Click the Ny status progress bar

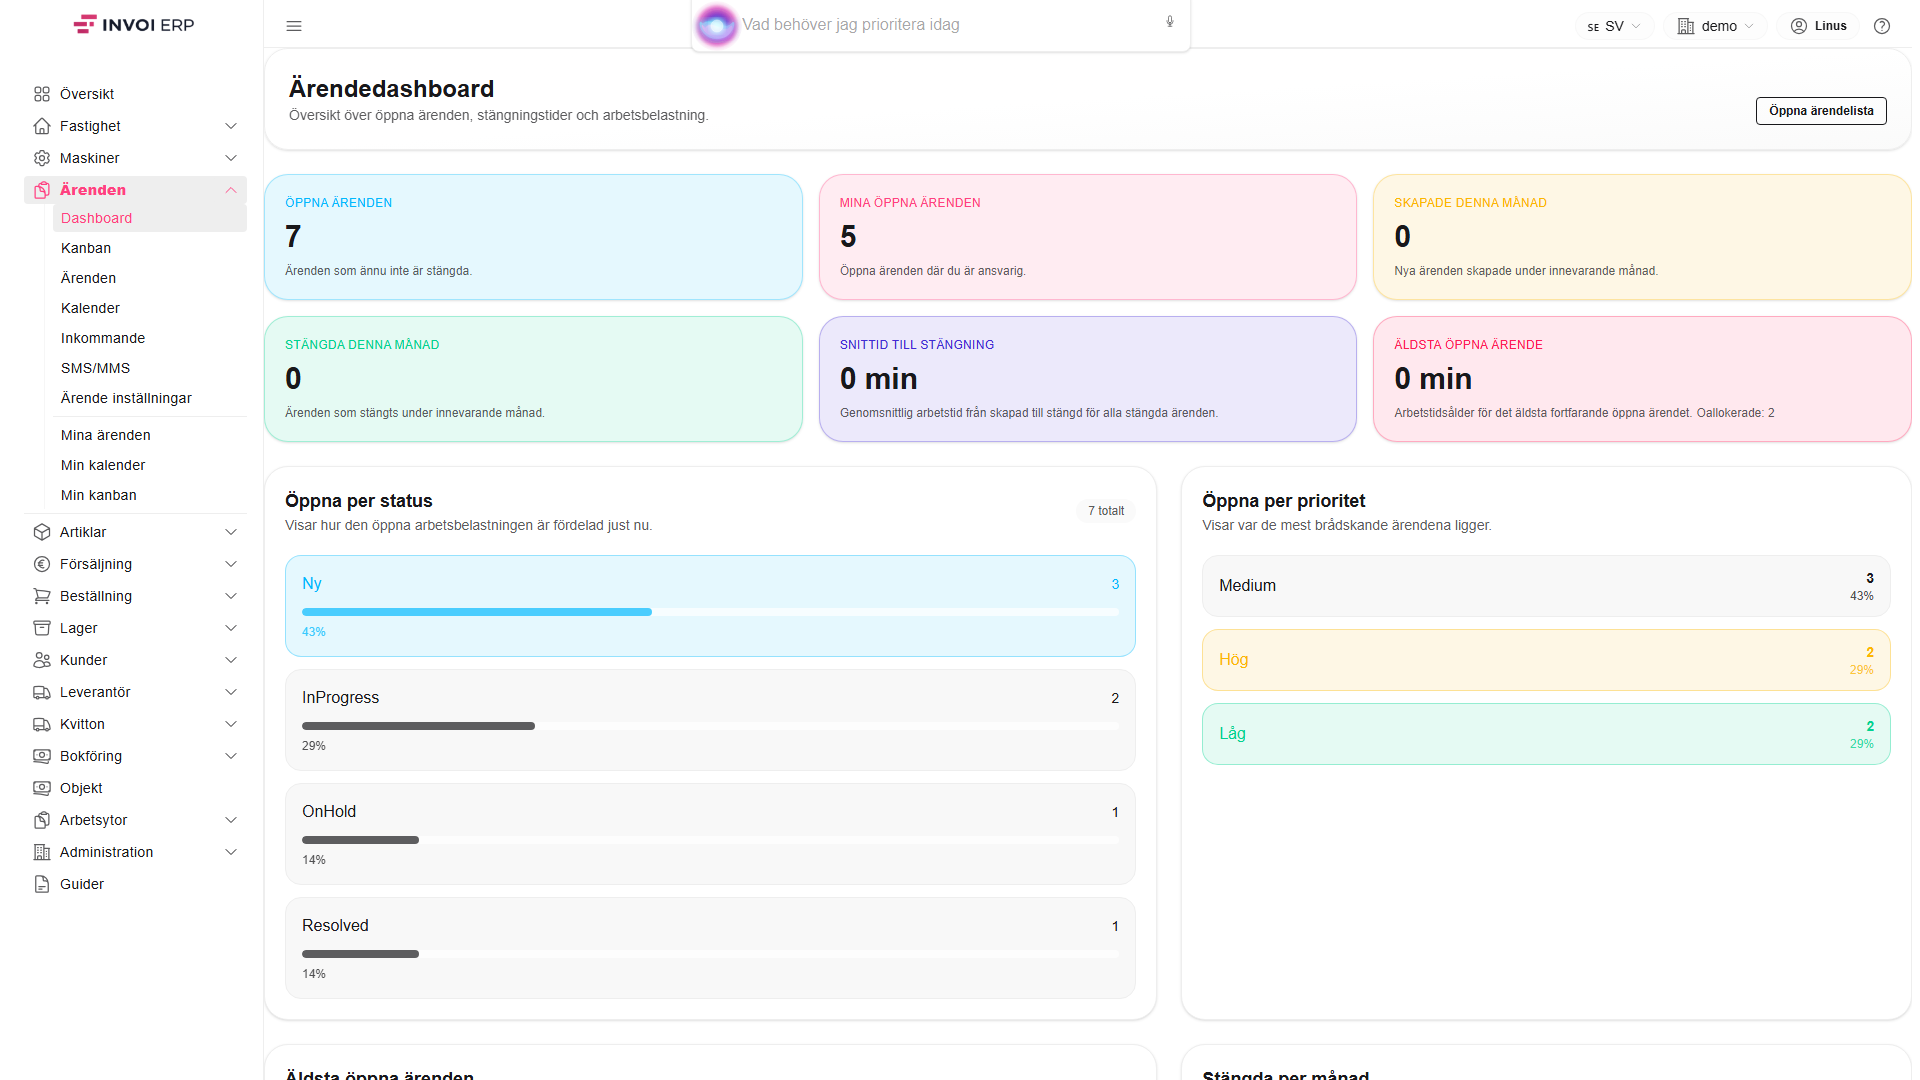(x=710, y=612)
